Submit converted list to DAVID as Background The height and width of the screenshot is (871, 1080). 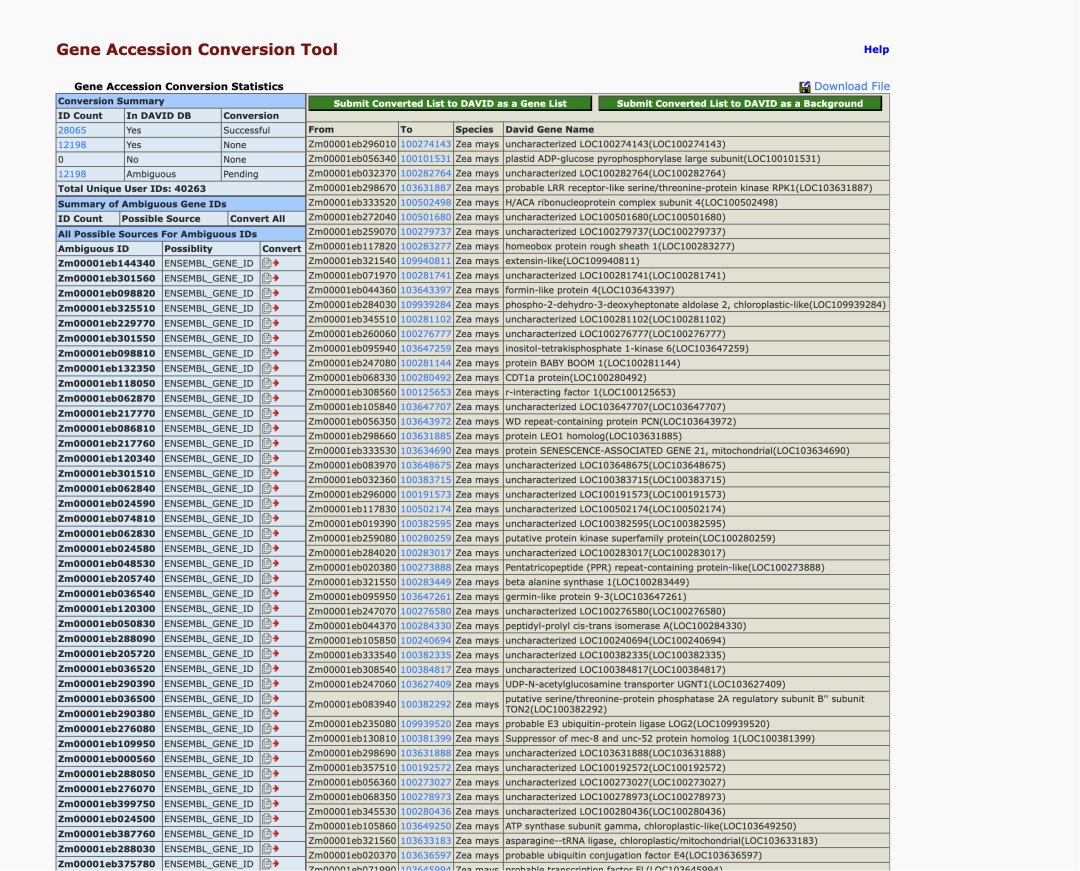point(740,103)
